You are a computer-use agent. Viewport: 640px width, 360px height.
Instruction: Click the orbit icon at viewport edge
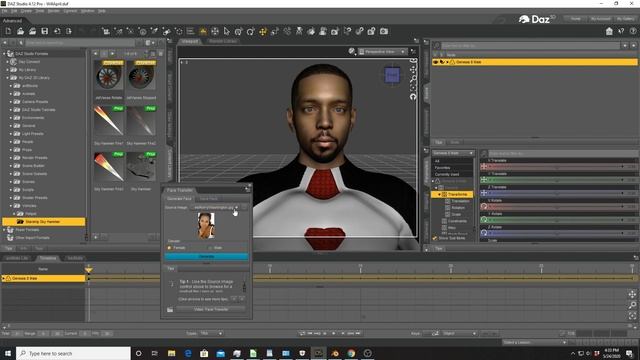pos(413,96)
